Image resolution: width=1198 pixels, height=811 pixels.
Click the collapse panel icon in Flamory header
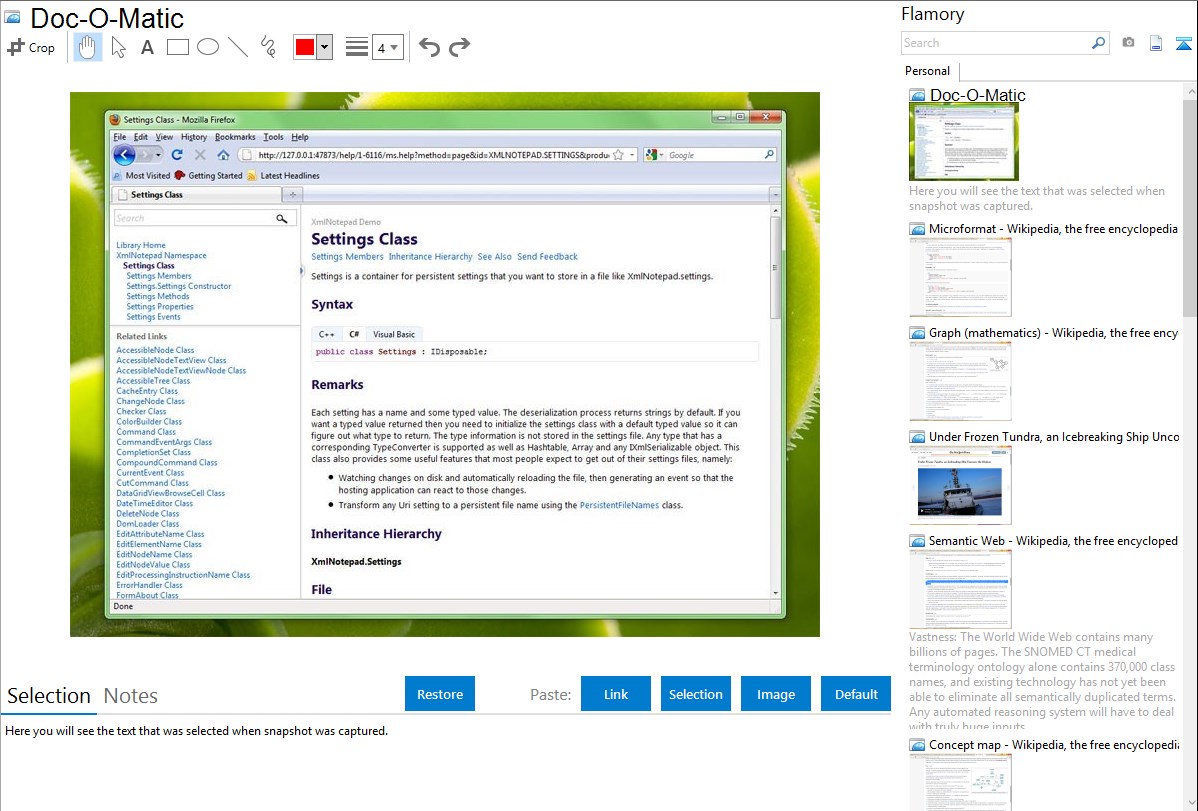click(1183, 44)
